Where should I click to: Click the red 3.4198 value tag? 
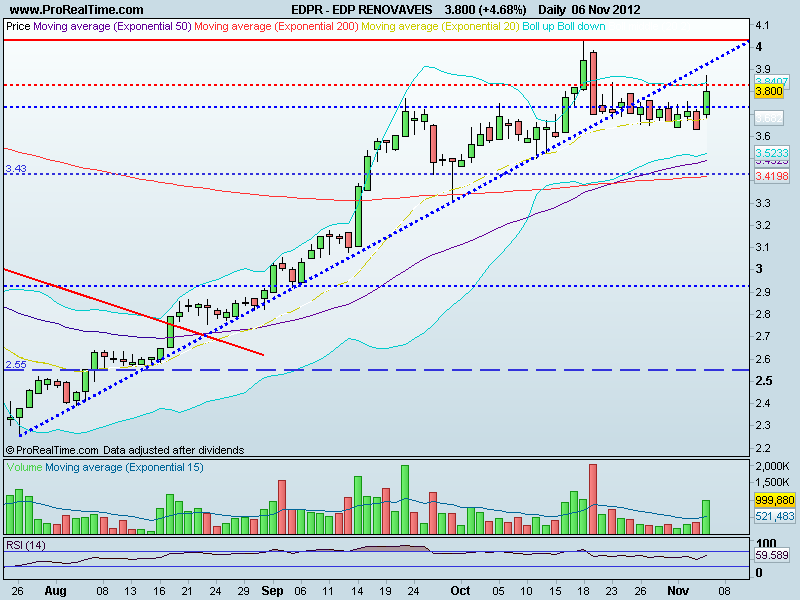[771, 176]
